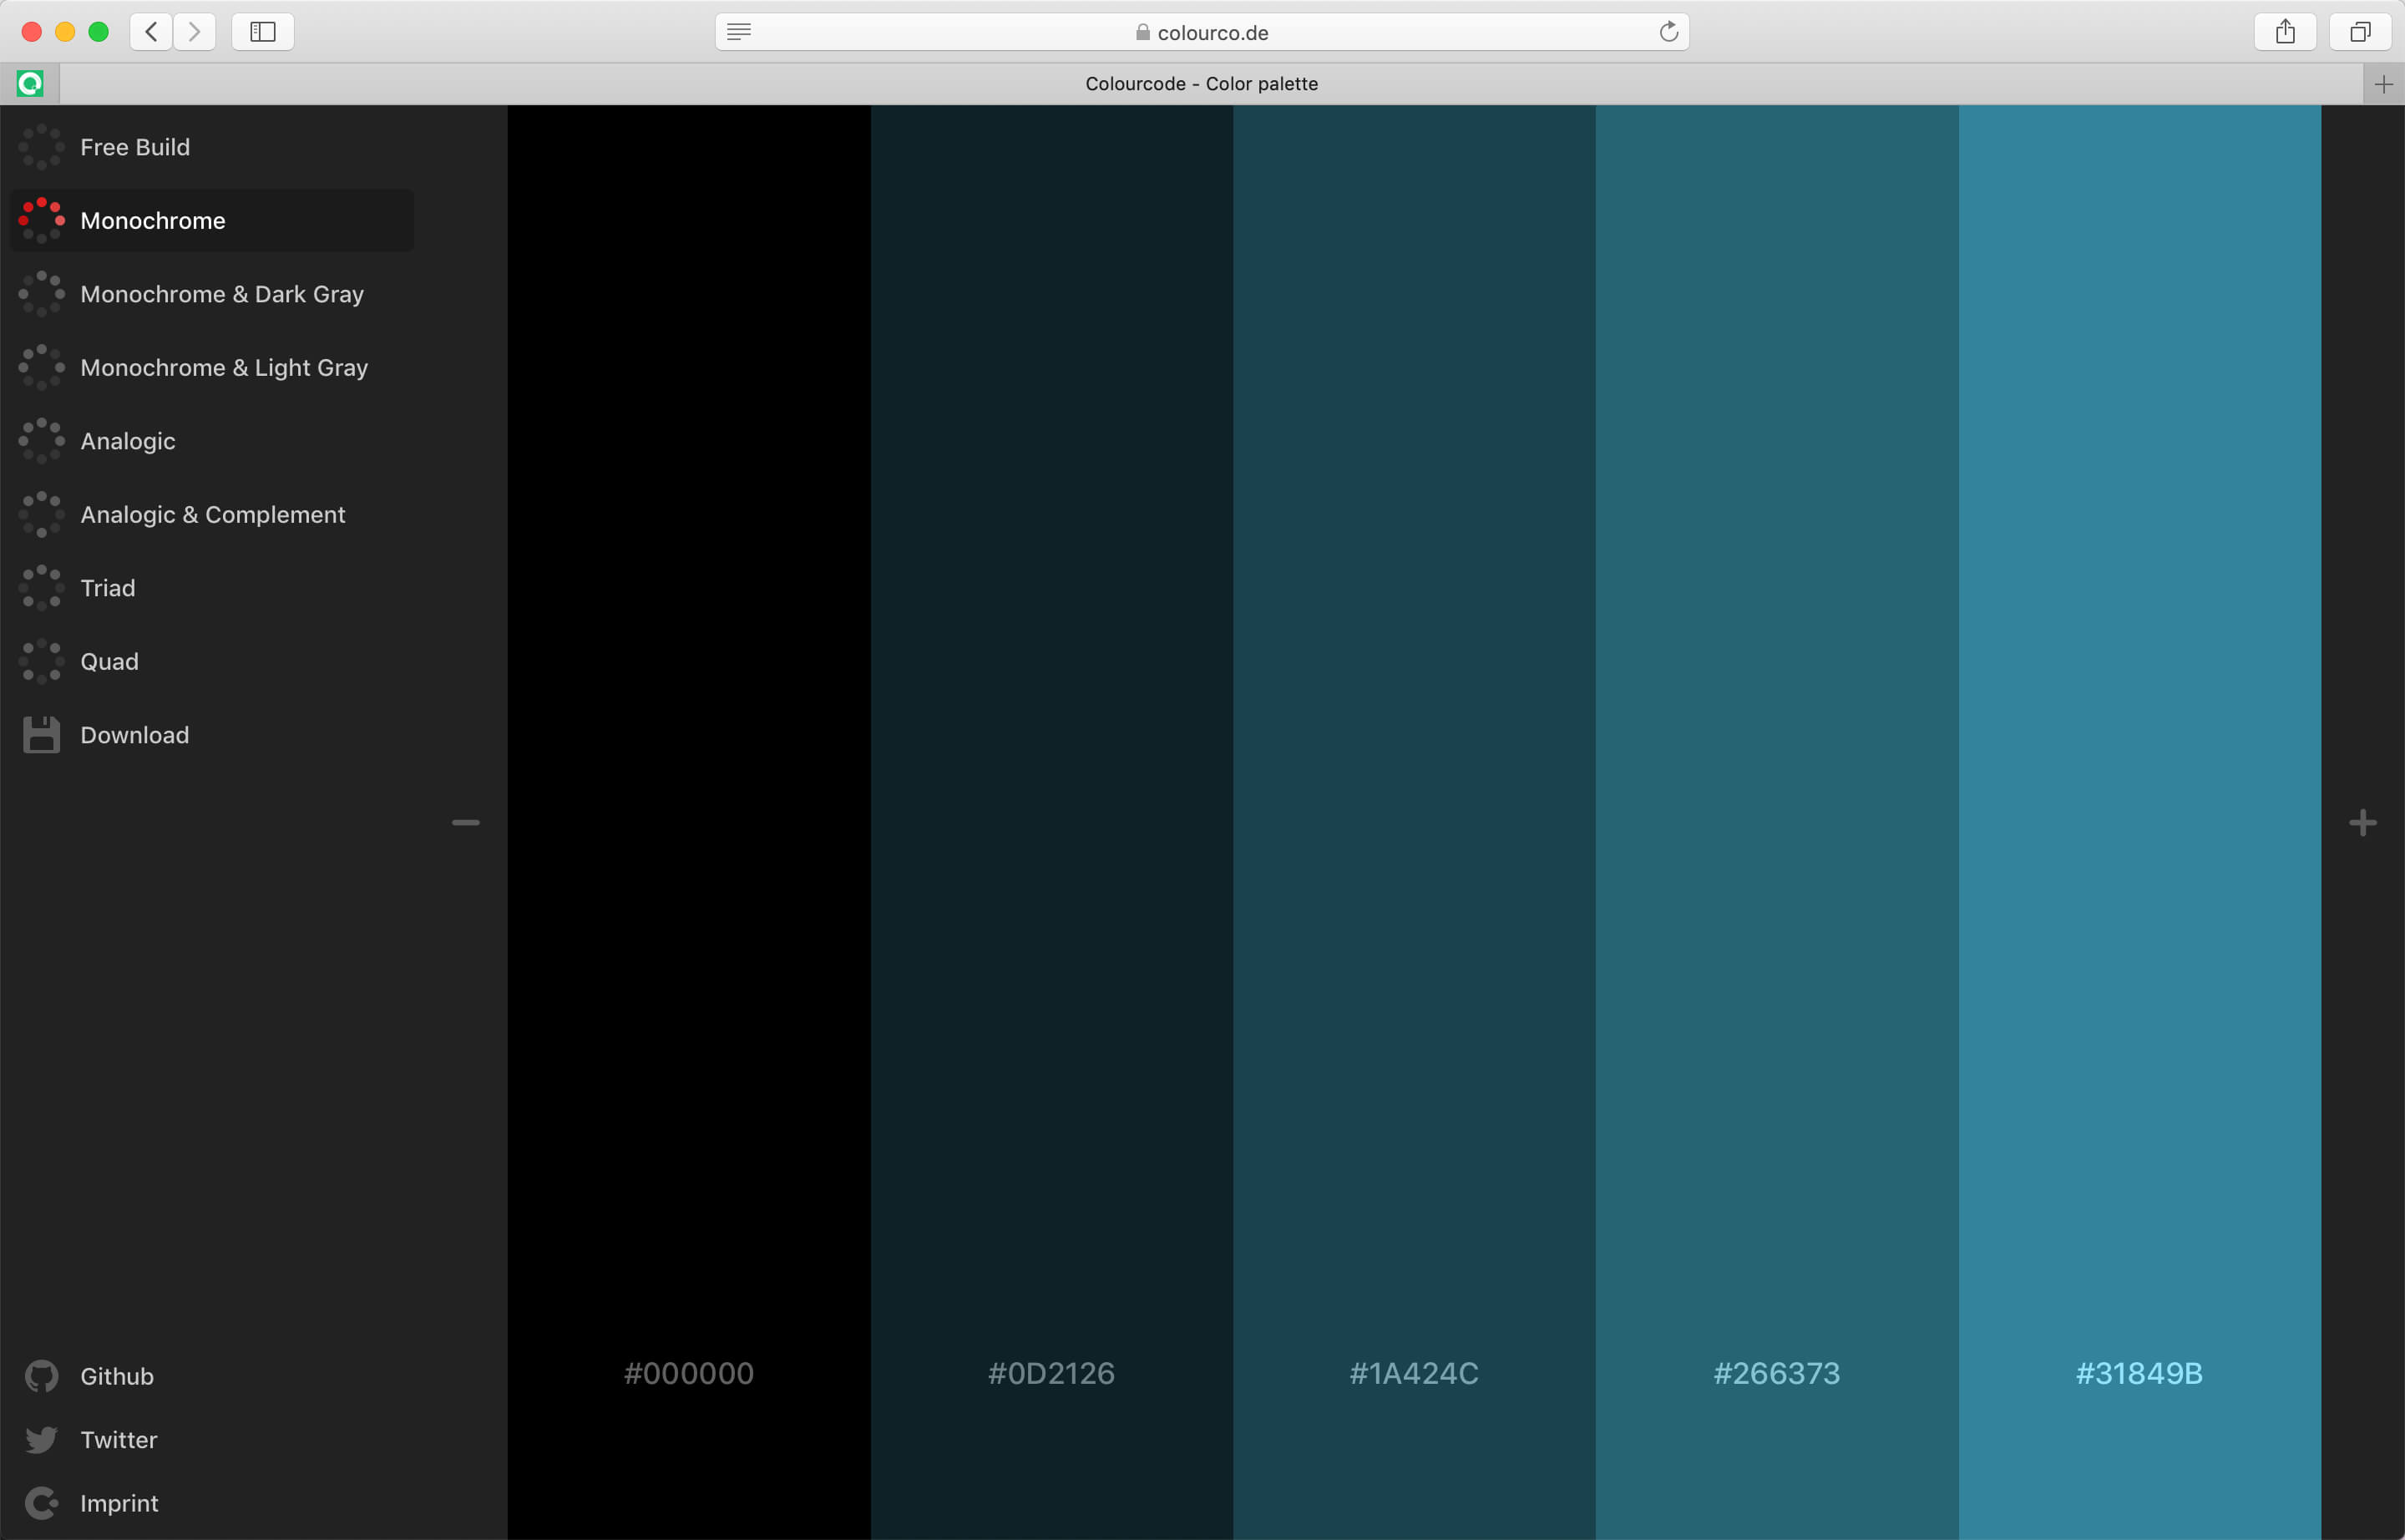Click the Analogic dots icon
Image resolution: width=2405 pixels, height=1540 pixels.
[x=42, y=441]
